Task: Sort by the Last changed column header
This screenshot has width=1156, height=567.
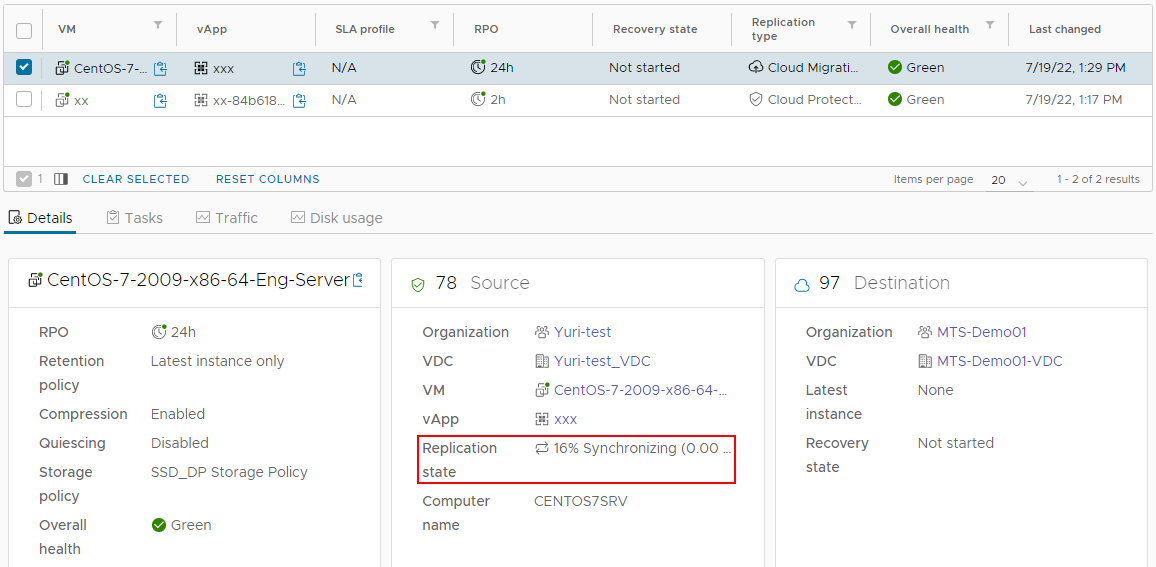Action: [1064, 30]
